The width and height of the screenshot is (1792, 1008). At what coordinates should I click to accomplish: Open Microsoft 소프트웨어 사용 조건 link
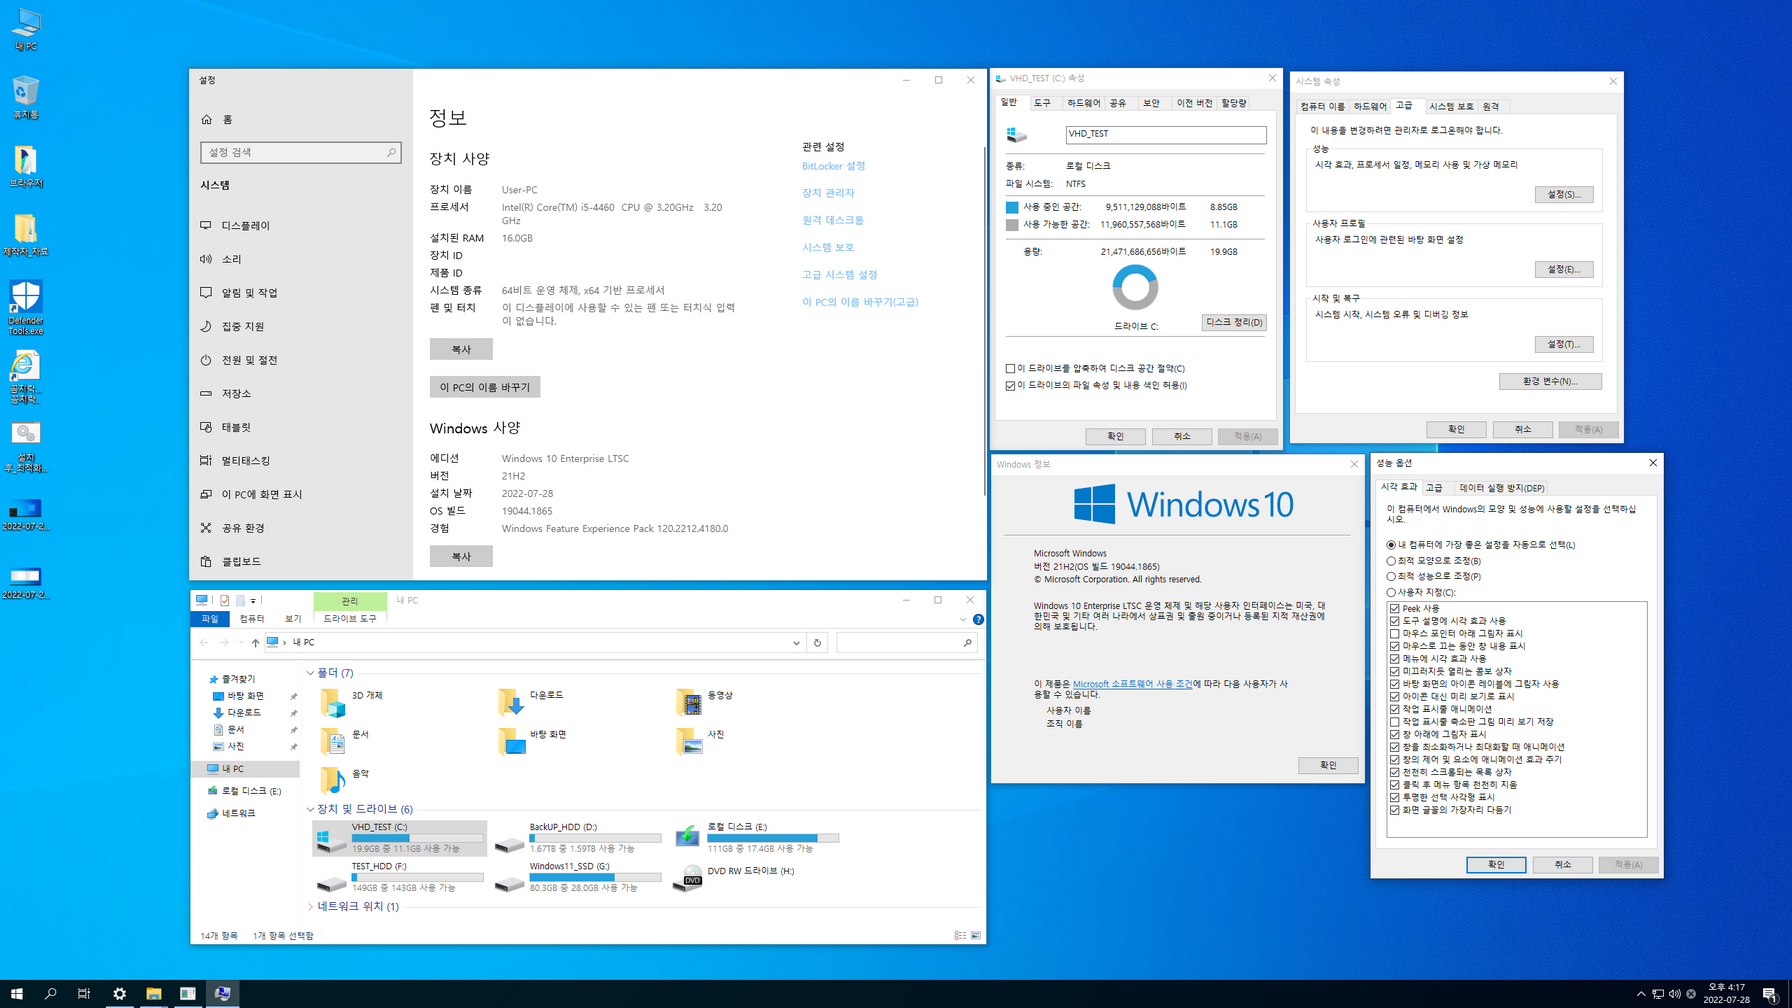coord(1132,684)
